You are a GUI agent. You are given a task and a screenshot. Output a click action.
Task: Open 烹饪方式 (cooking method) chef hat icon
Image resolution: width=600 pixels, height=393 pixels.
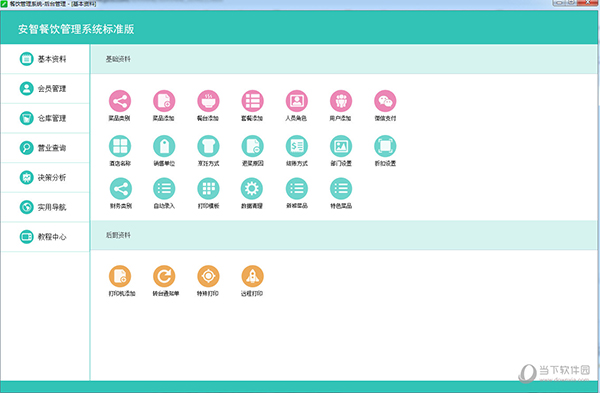coord(208,146)
